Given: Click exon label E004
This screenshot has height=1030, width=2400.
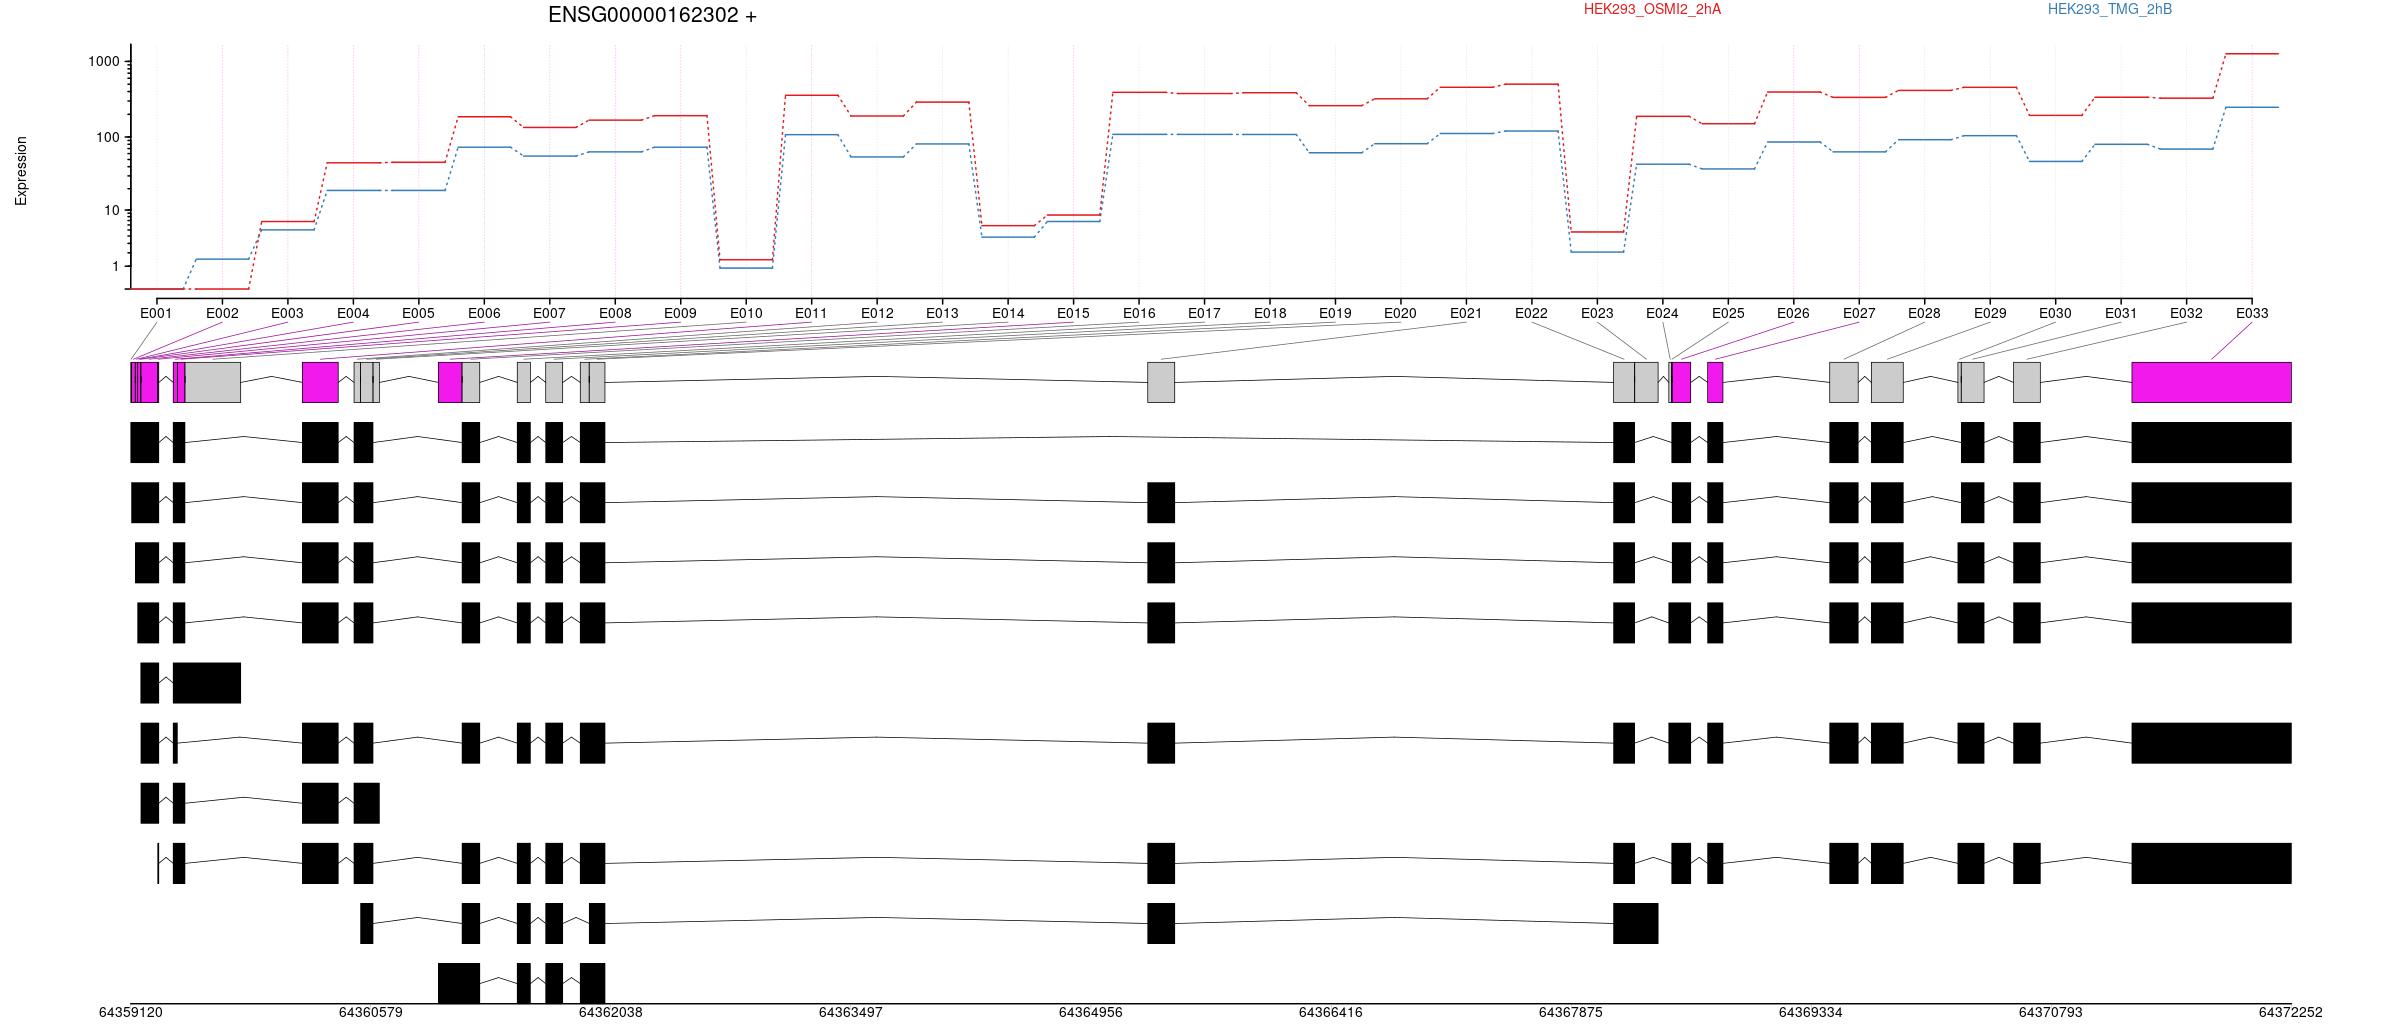Looking at the screenshot, I should [x=353, y=313].
